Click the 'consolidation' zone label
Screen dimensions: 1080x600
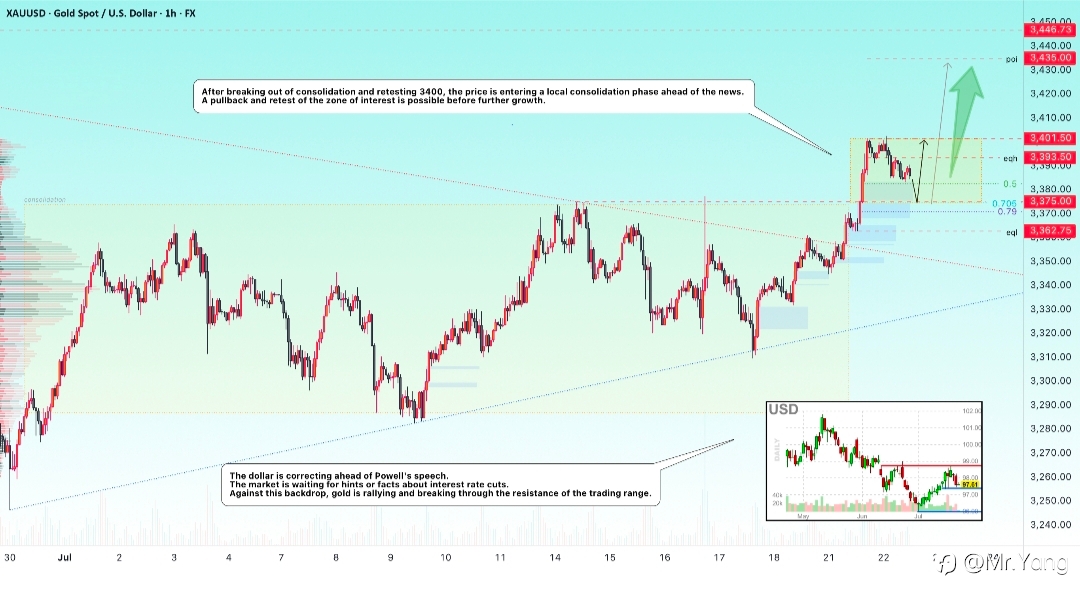tap(45, 200)
